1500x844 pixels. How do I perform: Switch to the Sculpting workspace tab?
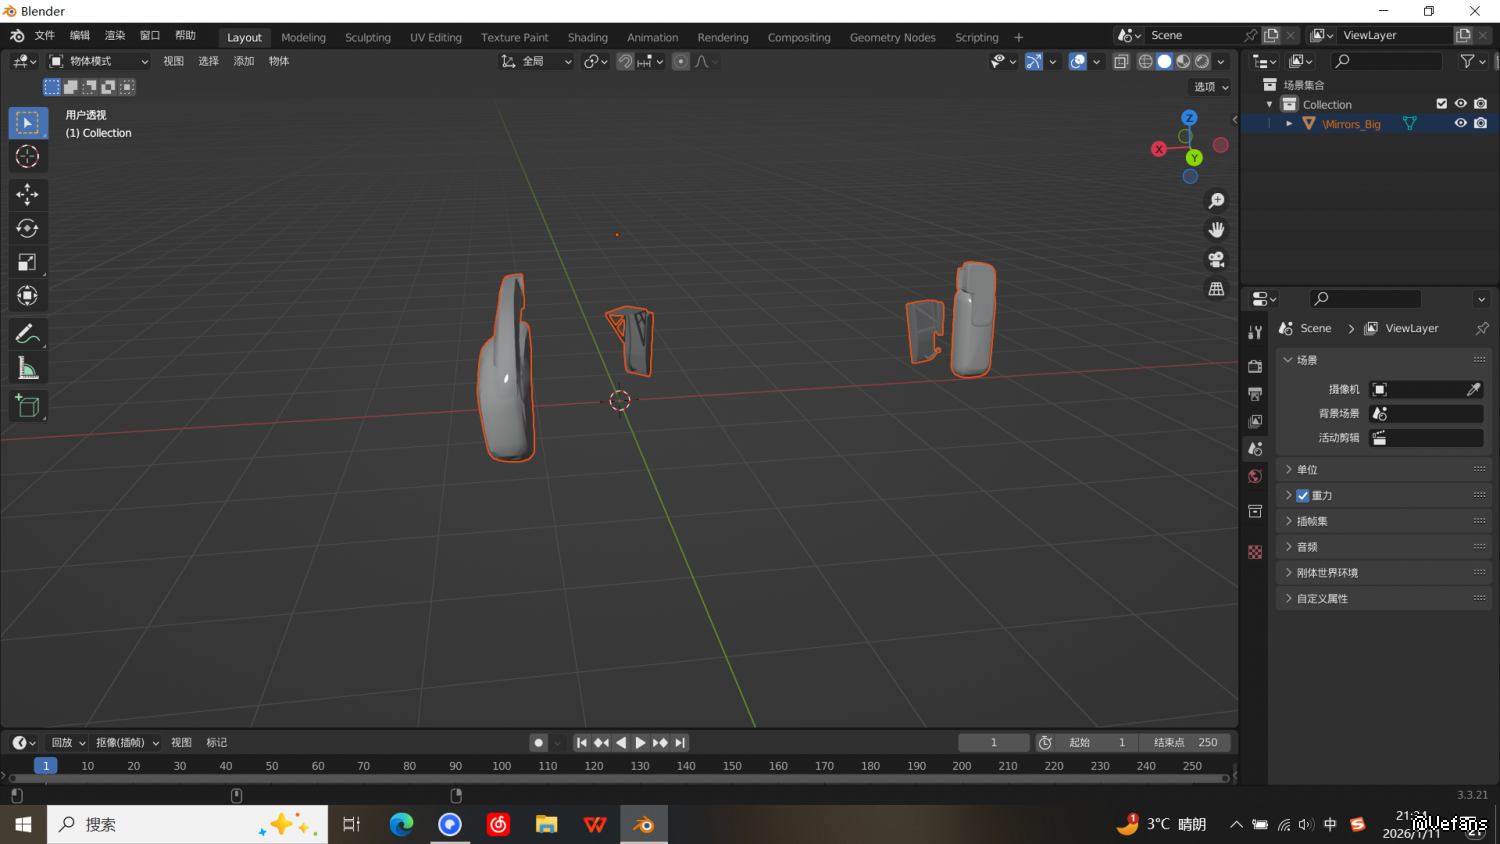point(367,38)
